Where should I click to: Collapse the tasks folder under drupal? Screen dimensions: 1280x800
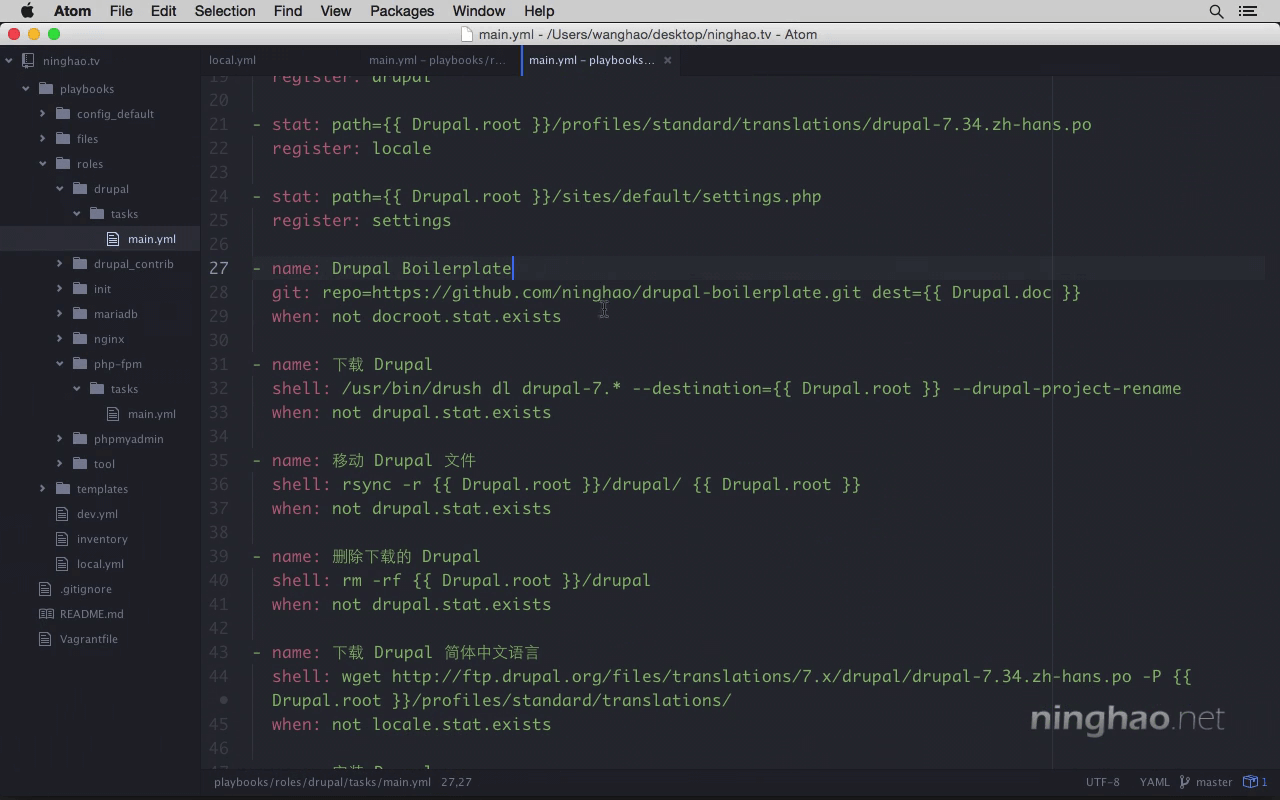point(77,214)
